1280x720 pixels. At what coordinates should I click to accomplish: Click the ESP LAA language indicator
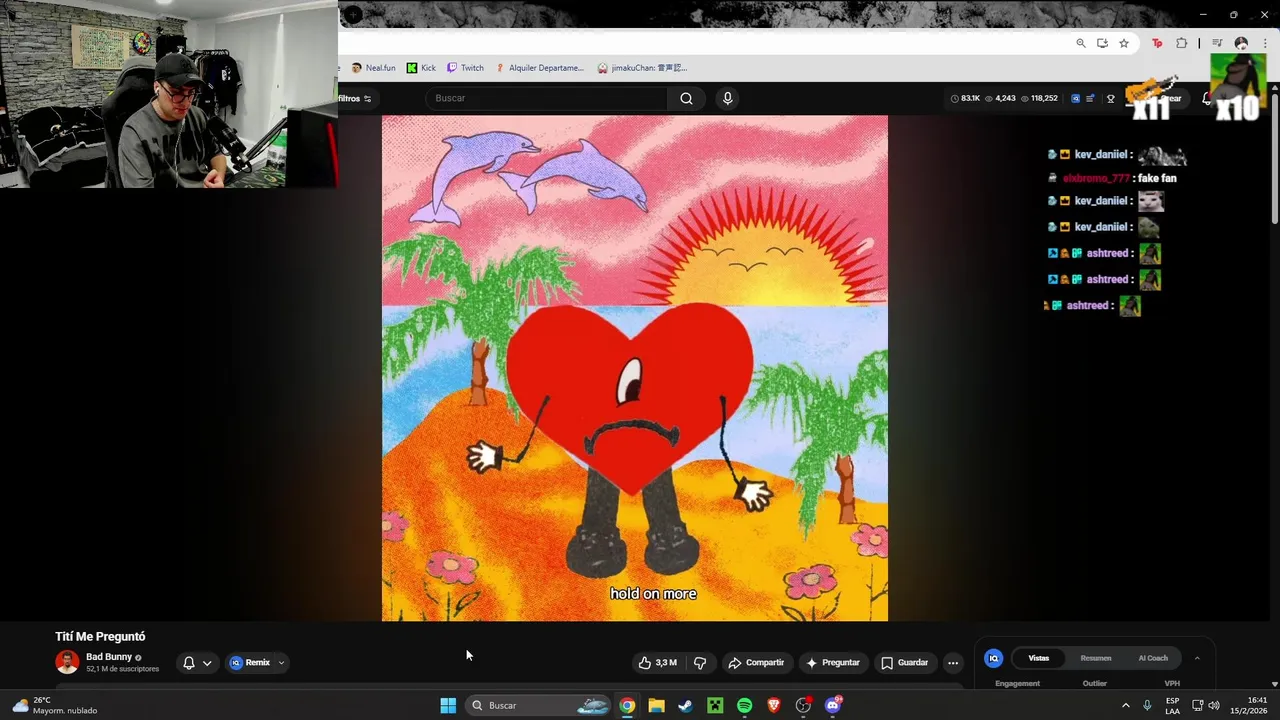(1172, 705)
